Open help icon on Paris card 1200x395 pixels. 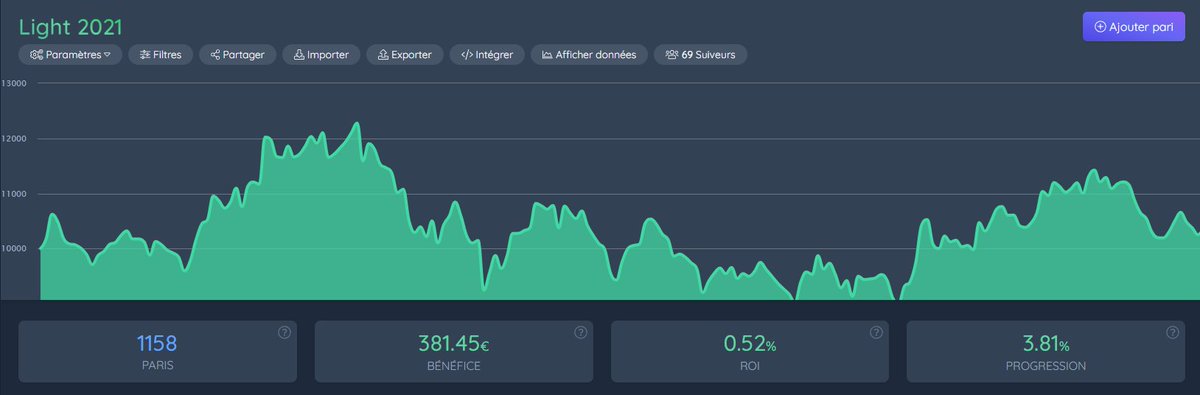pos(284,333)
